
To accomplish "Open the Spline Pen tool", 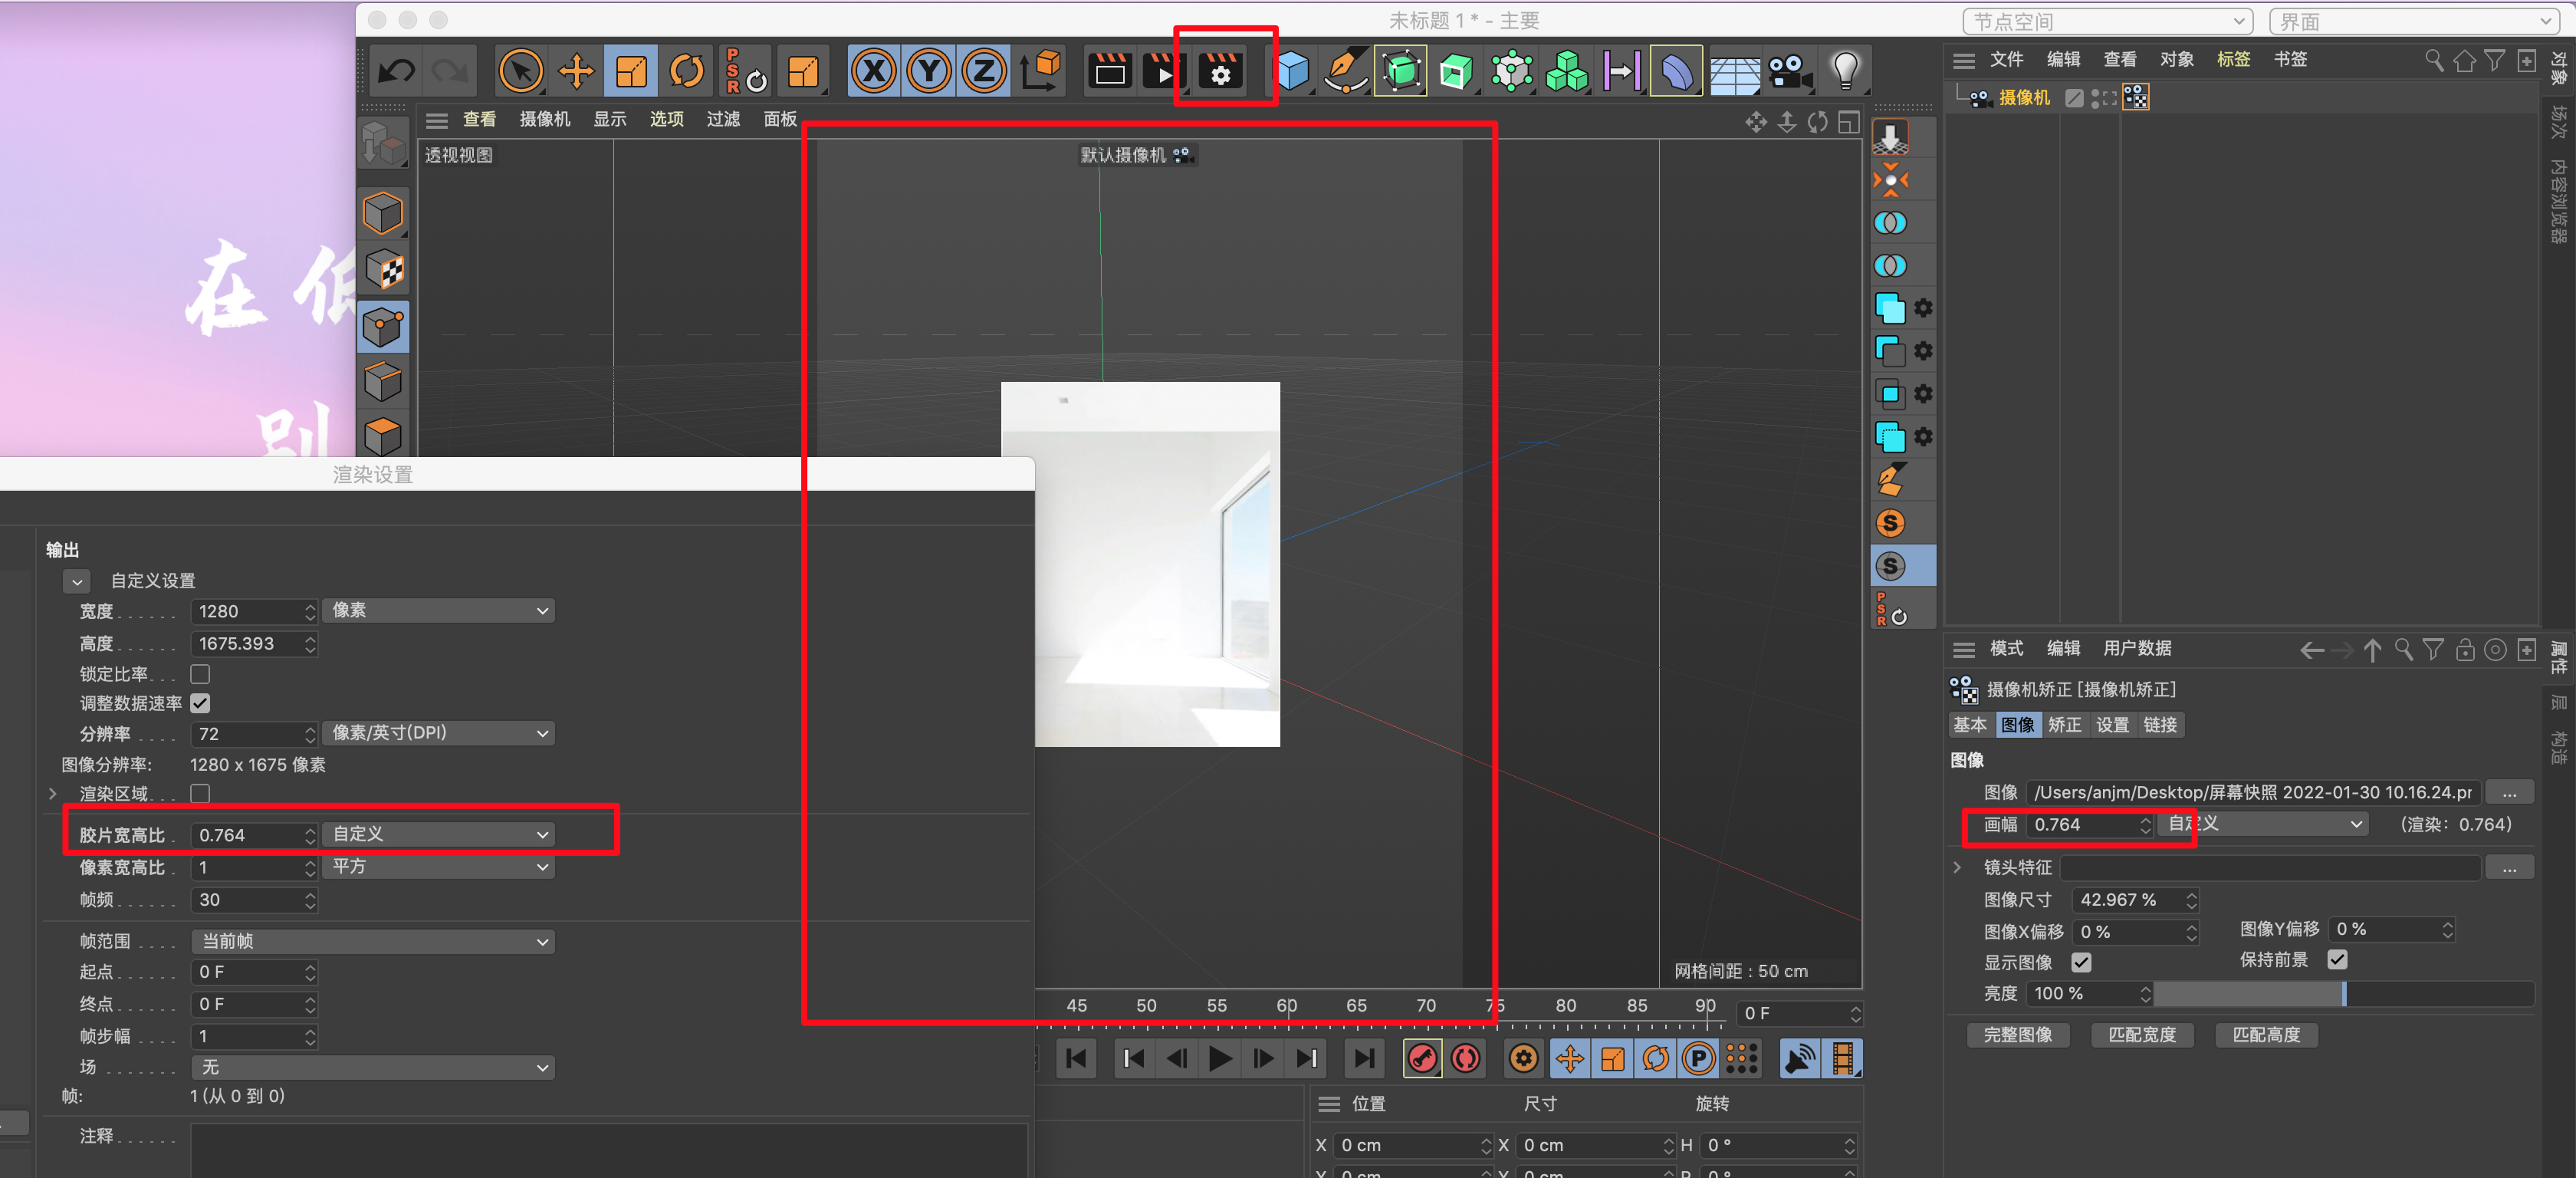I will 1346,71.
